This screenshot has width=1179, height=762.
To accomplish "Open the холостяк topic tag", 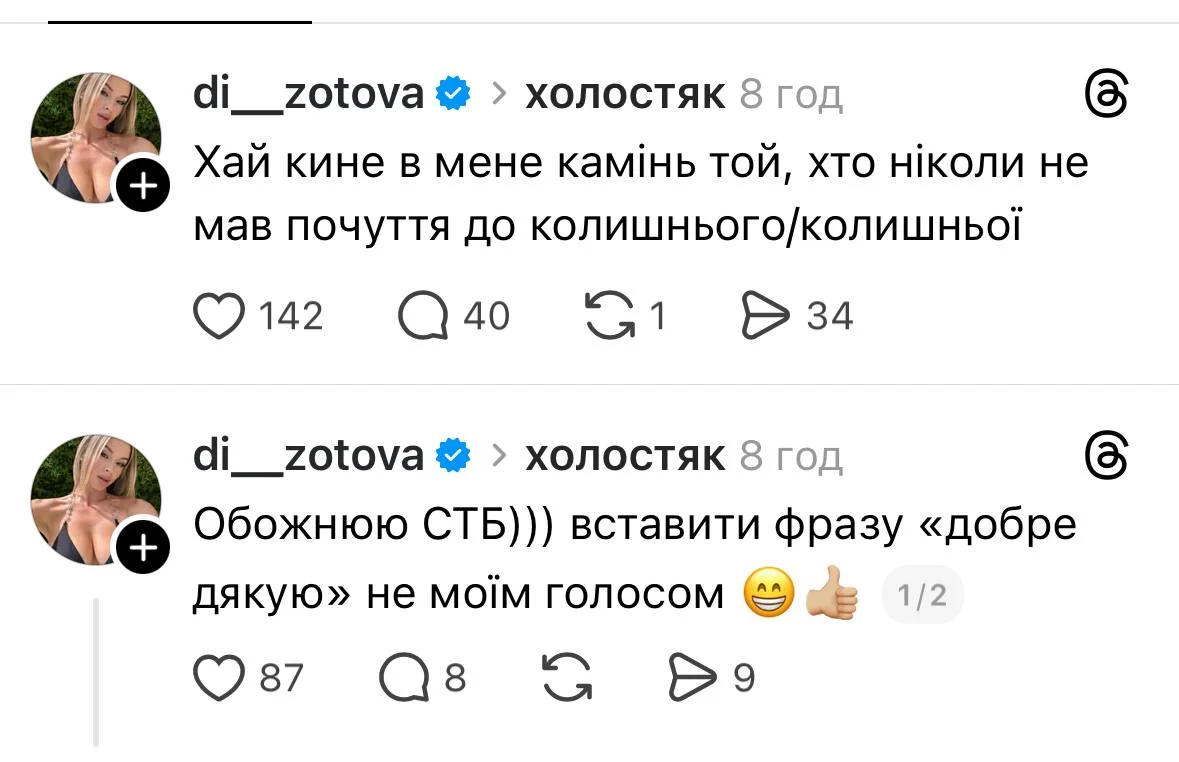I will click(x=625, y=92).
